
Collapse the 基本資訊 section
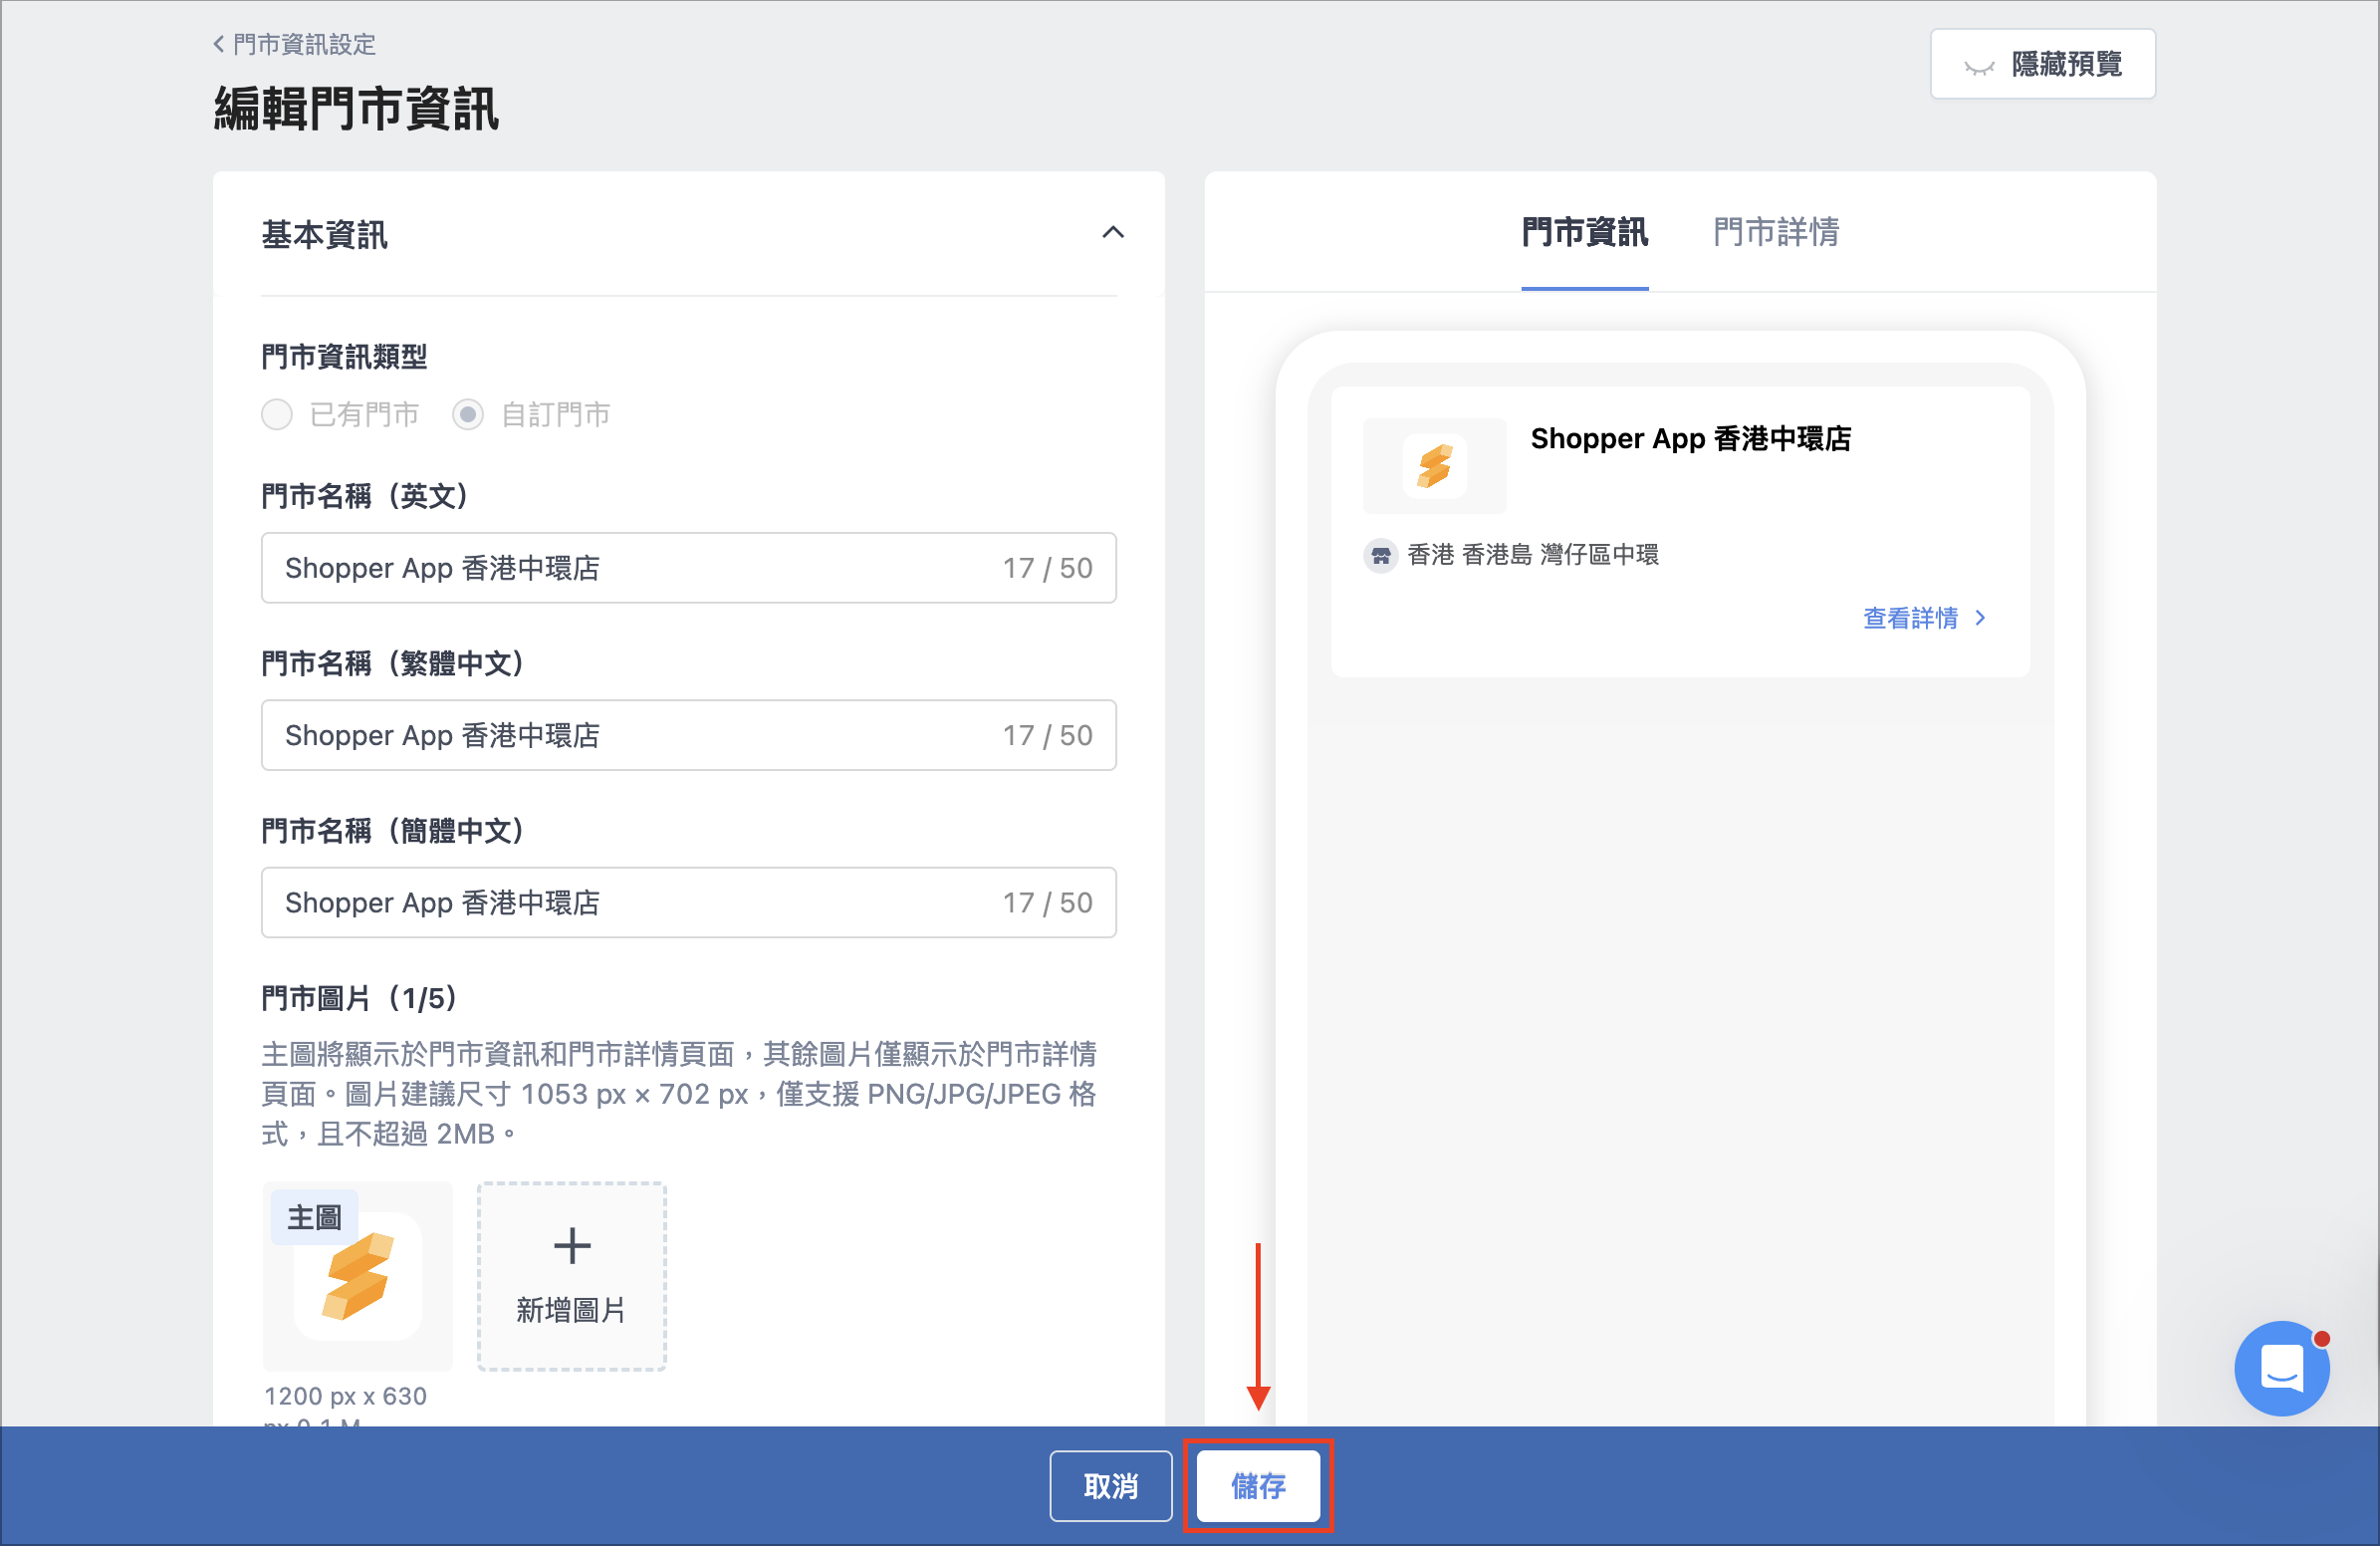(1112, 233)
